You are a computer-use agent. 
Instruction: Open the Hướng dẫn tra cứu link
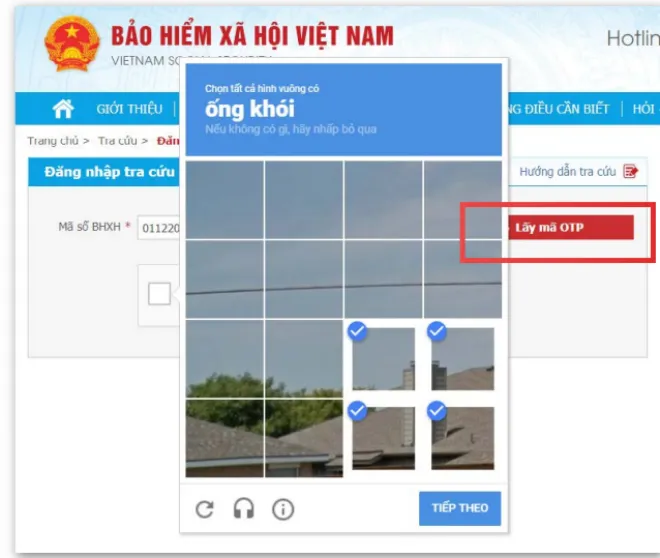[x=567, y=172]
